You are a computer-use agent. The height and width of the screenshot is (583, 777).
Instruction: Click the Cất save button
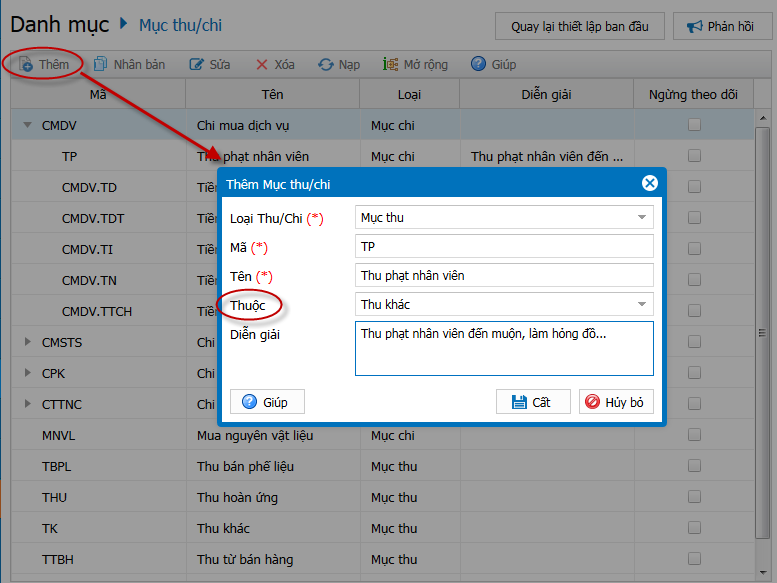pos(533,402)
